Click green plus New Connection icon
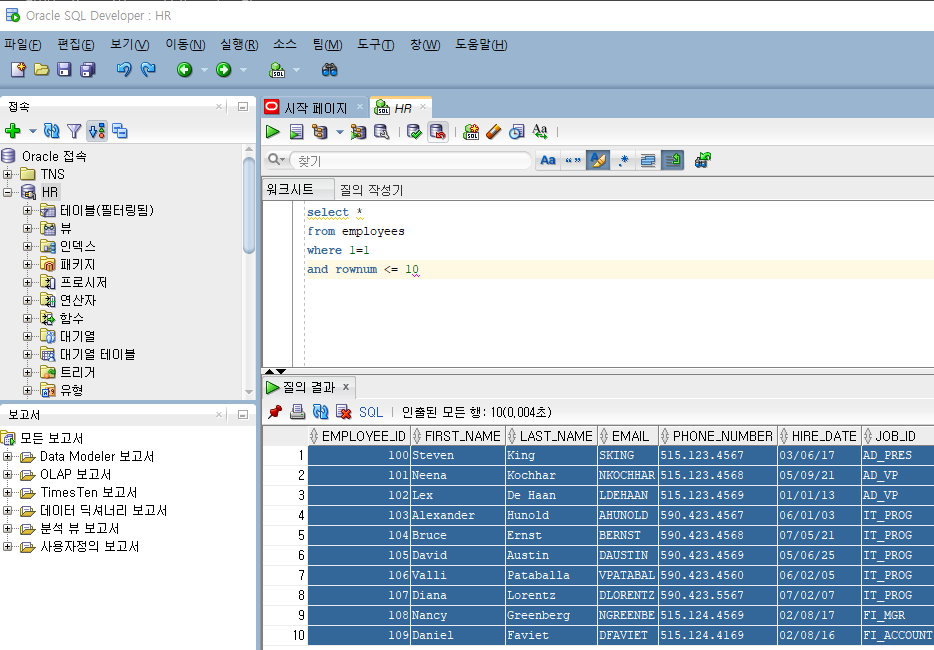 click(13, 130)
